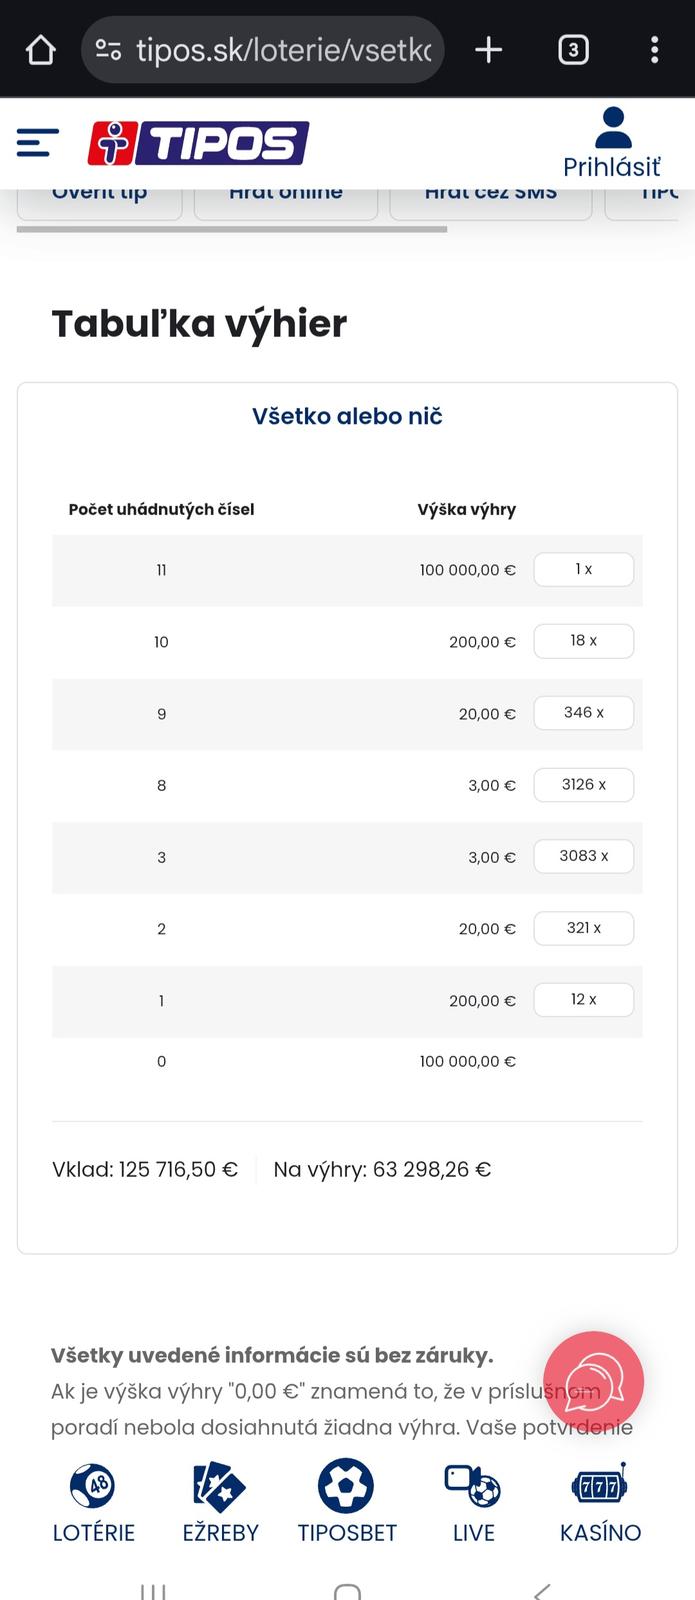Click the horizontal tab scrollbar

232,229
